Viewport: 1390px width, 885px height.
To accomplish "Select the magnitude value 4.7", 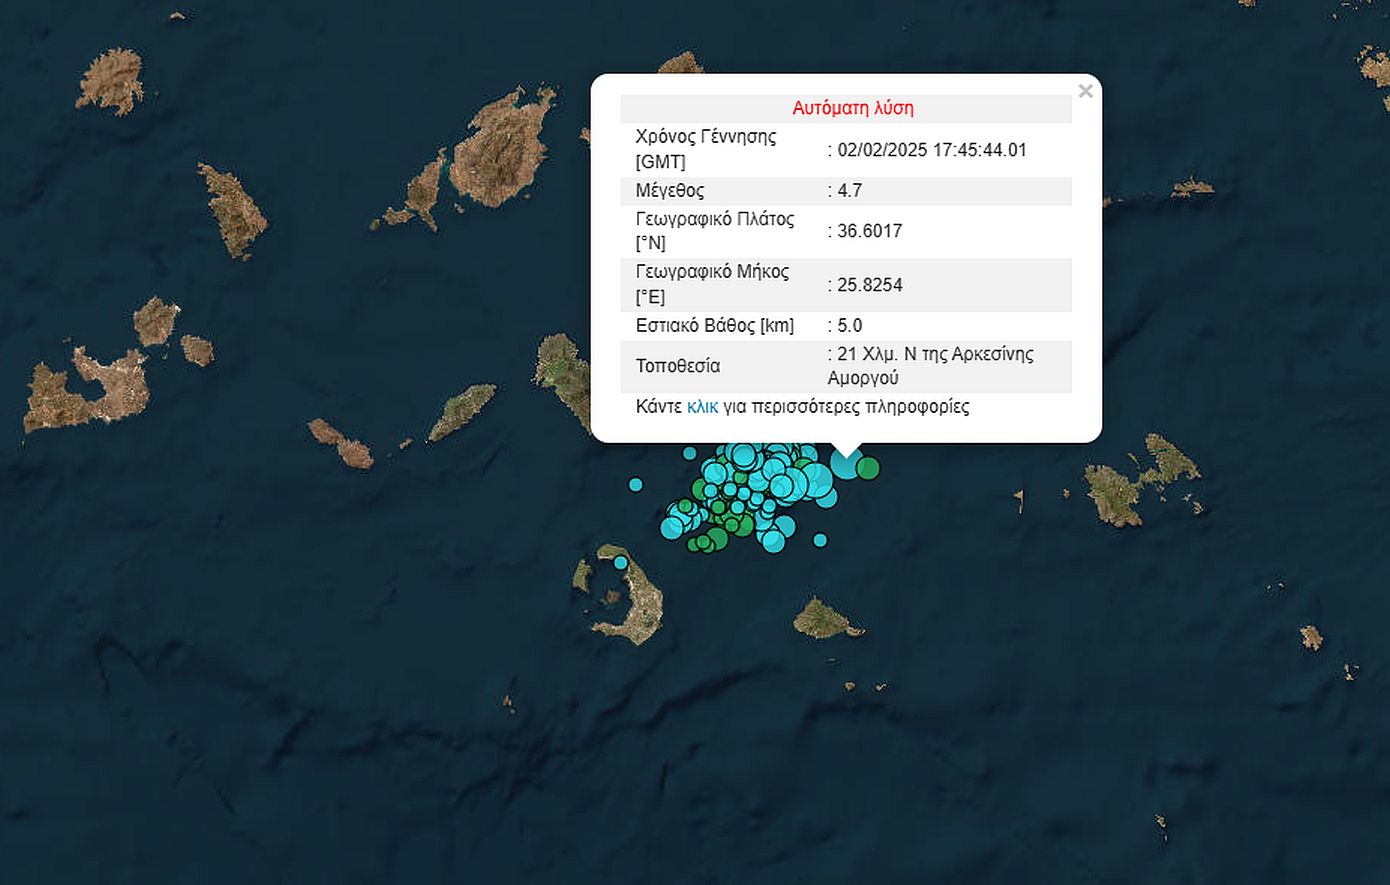I will pos(850,190).
